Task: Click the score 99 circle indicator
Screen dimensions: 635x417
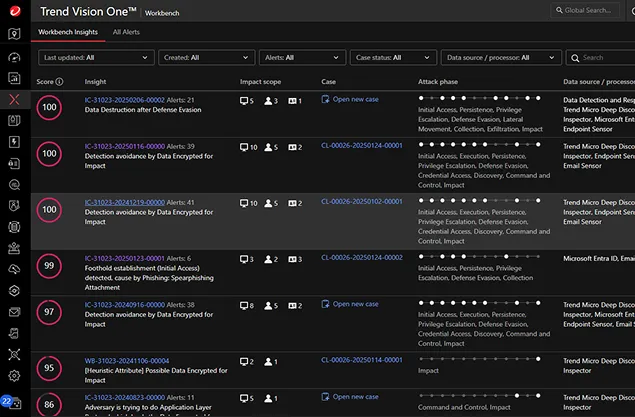Action: (48, 267)
